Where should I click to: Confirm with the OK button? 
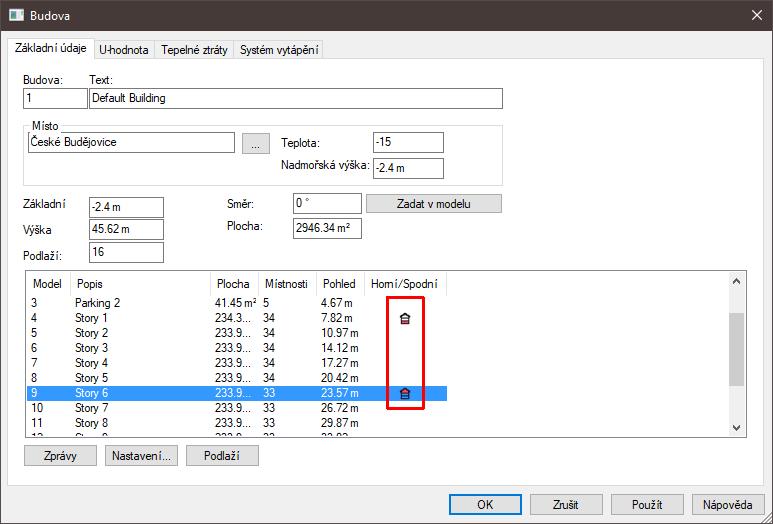pos(485,505)
